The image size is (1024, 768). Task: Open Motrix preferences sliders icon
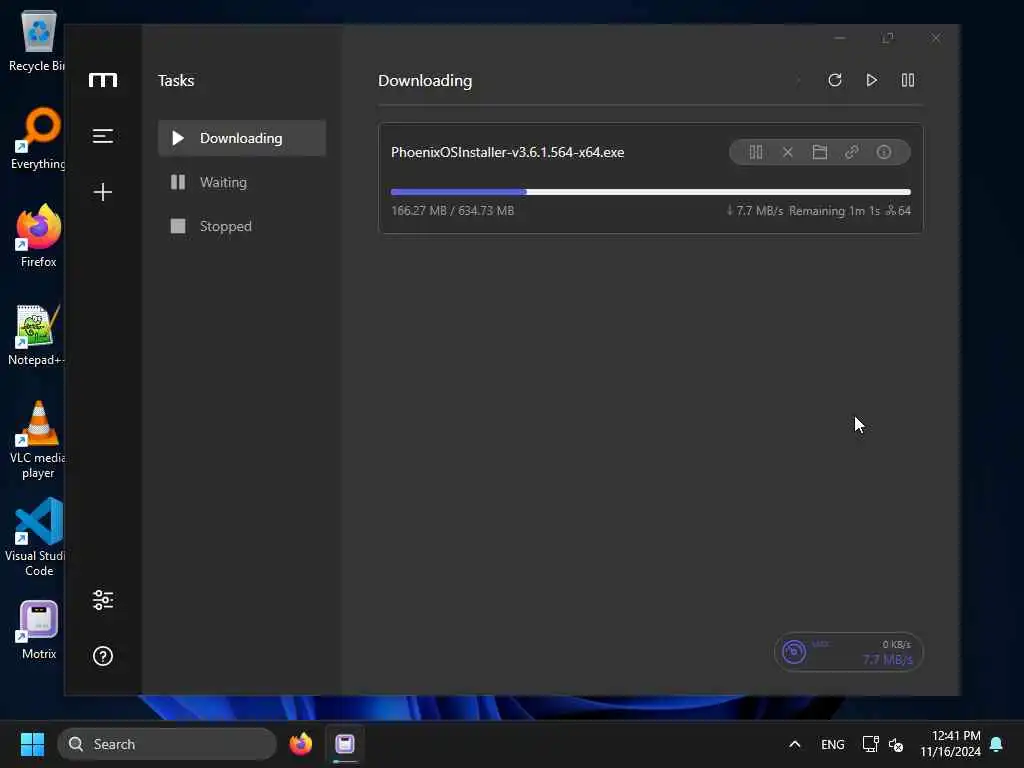(103, 600)
